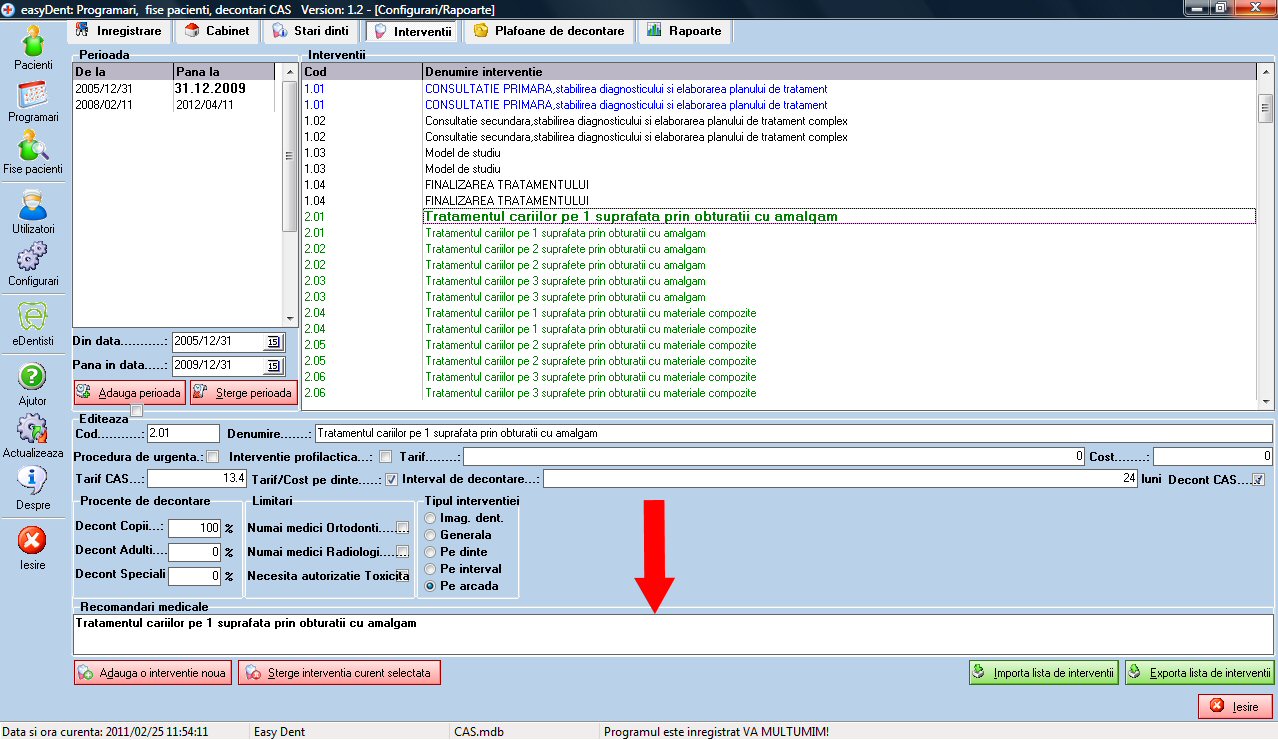Switch to Plafoane de decontare tab
Screen dimensions: 1278x740
pos(549,31)
